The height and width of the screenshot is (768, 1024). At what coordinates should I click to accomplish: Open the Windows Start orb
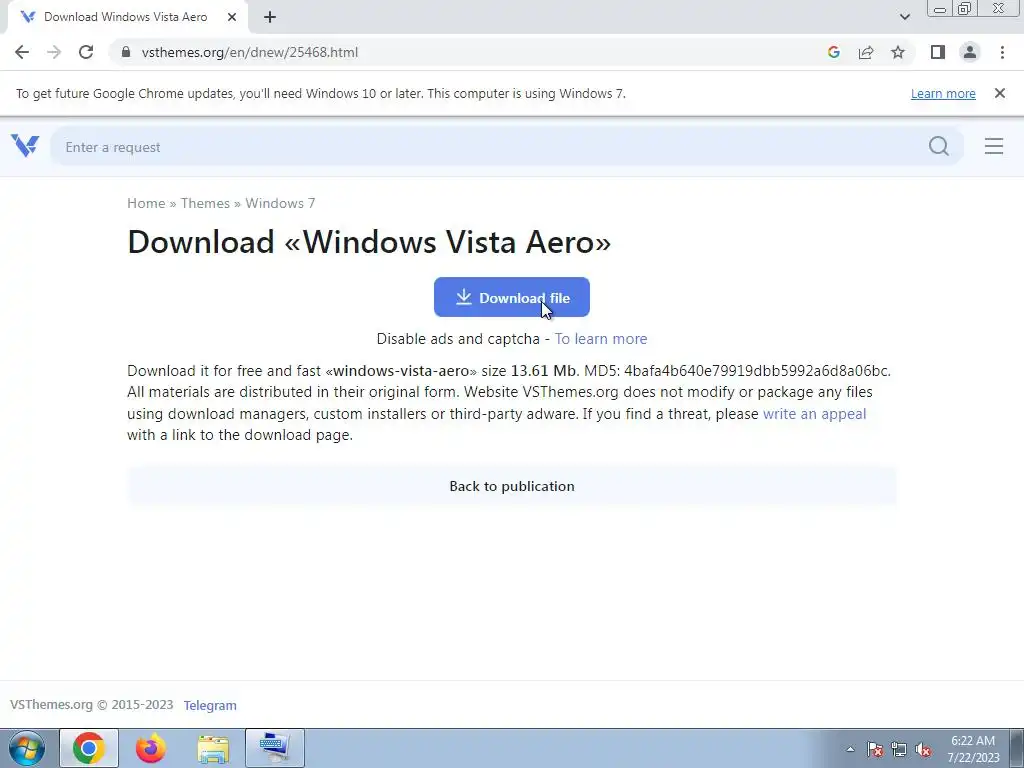[x=27, y=748]
